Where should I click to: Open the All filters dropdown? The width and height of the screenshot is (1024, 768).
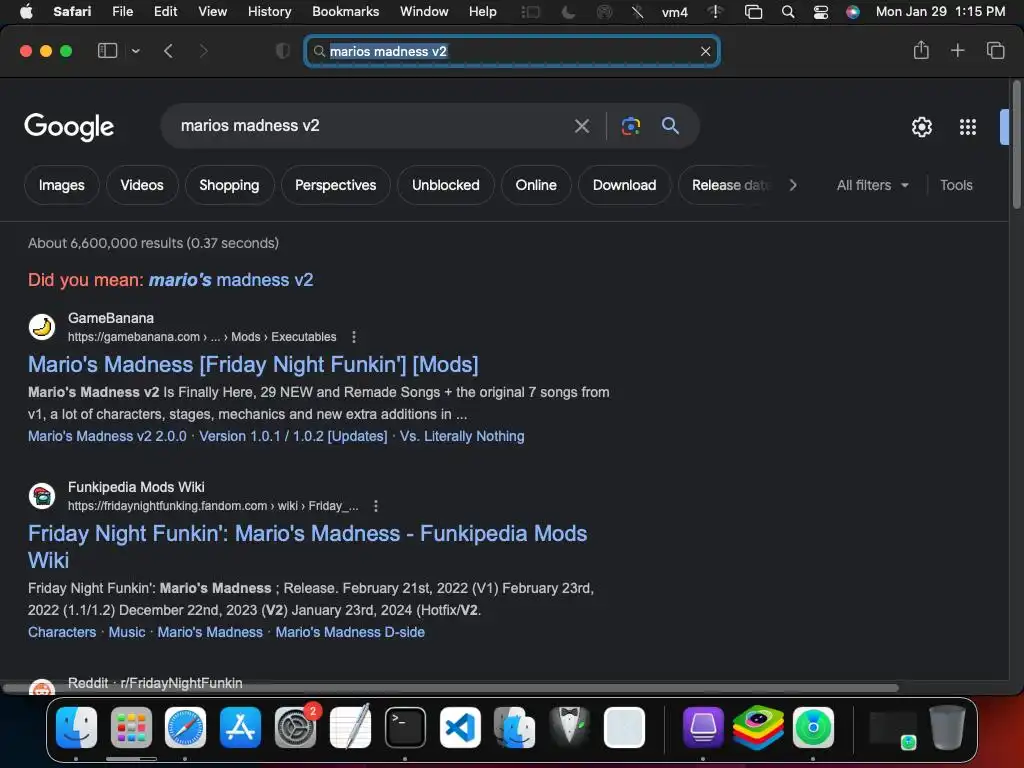click(x=872, y=185)
